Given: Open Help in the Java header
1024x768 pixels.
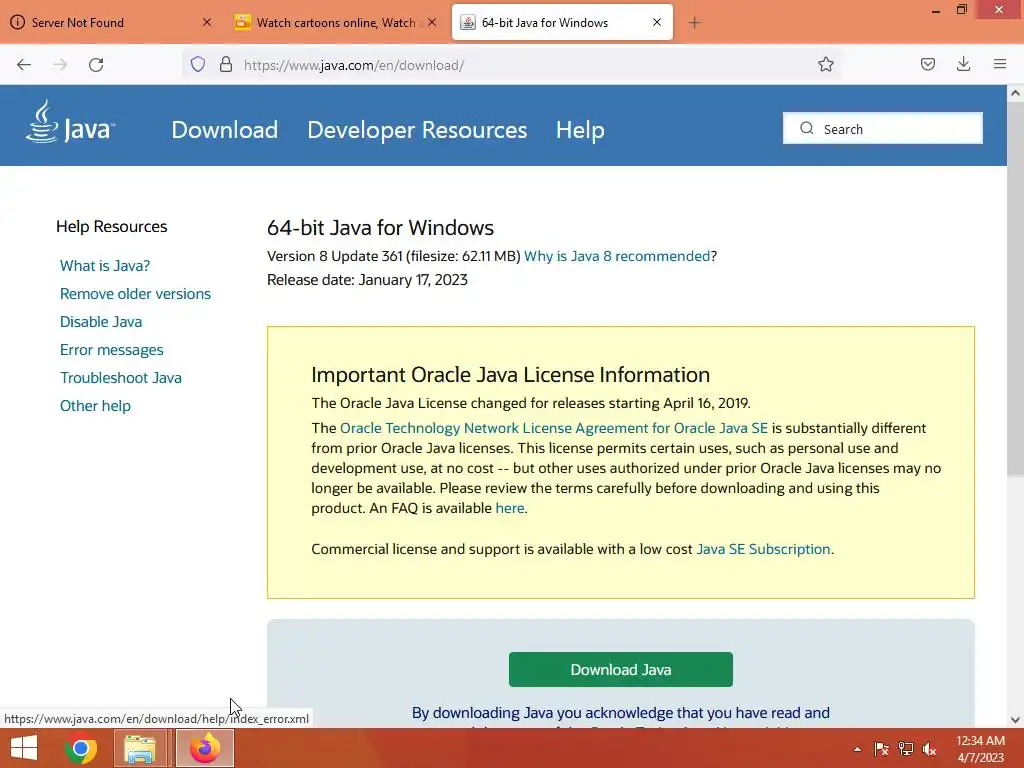Looking at the screenshot, I should [x=580, y=130].
